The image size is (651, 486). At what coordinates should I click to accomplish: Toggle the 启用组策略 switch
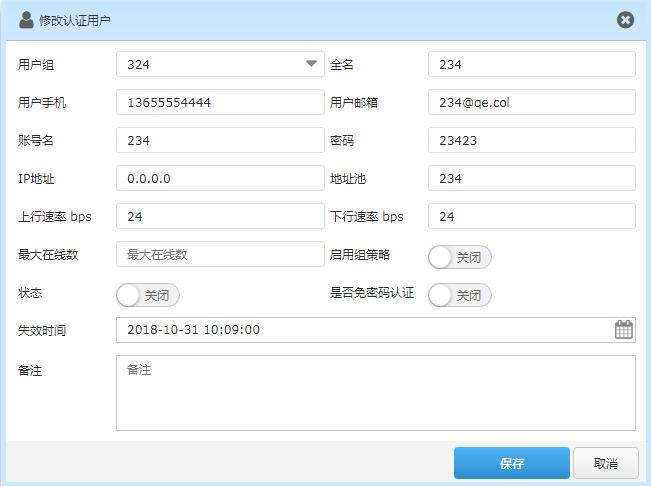460,257
